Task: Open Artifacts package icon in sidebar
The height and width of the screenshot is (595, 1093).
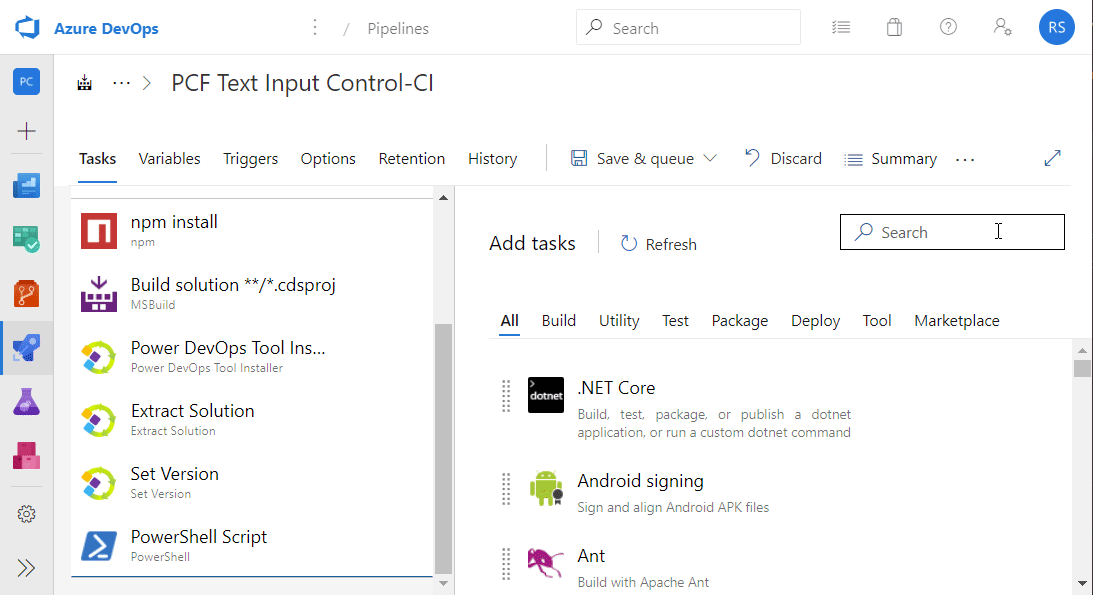Action: [x=26, y=456]
